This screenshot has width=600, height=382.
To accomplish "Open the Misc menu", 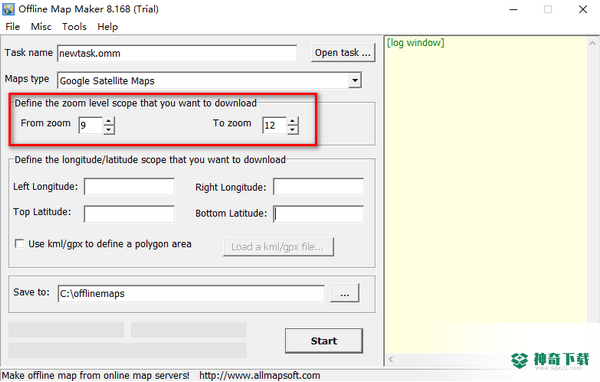I will click(x=41, y=27).
